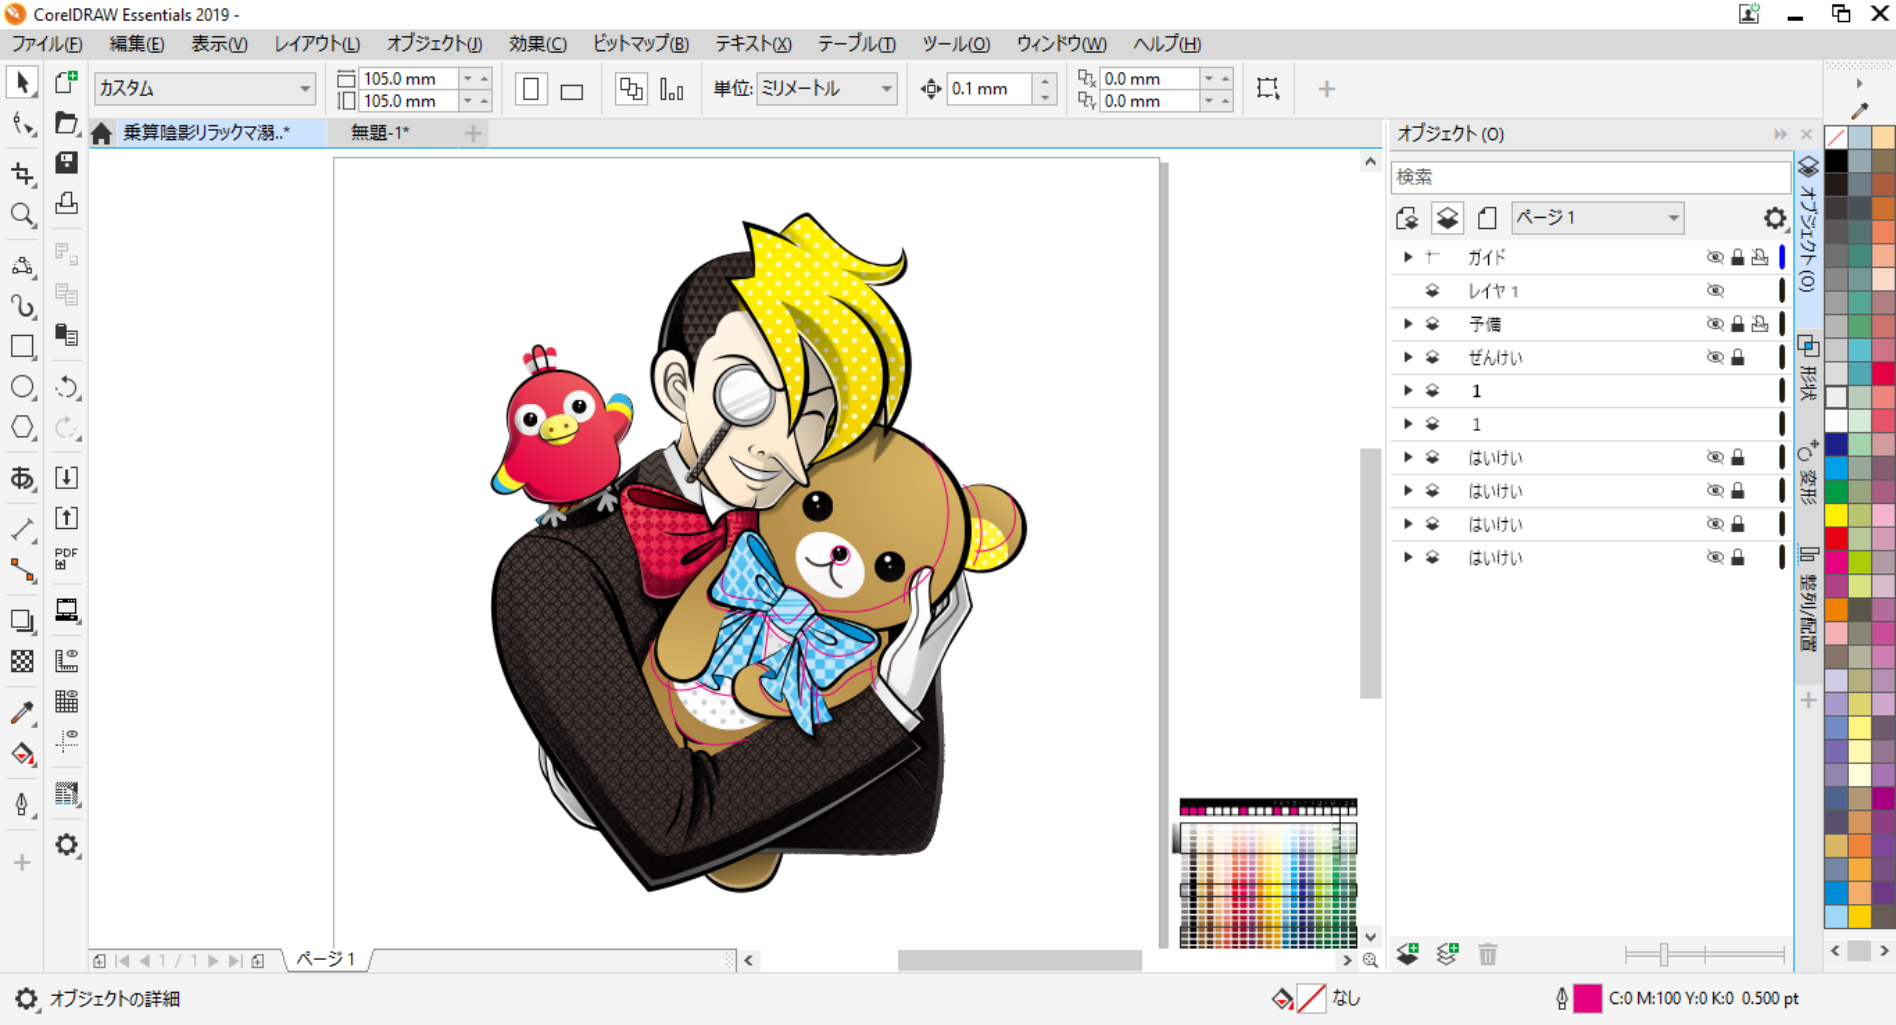The image size is (1896, 1025).
Task: Click the Import icon
Action: coord(67,477)
